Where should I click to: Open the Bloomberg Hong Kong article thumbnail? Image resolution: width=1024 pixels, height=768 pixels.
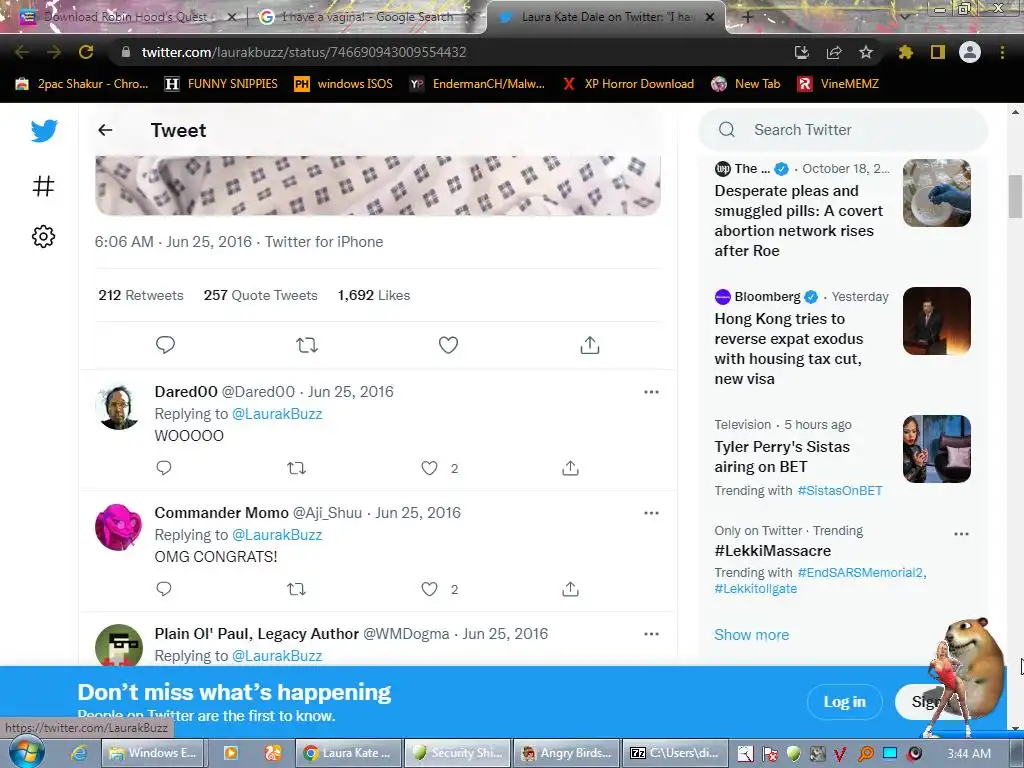(936, 321)
